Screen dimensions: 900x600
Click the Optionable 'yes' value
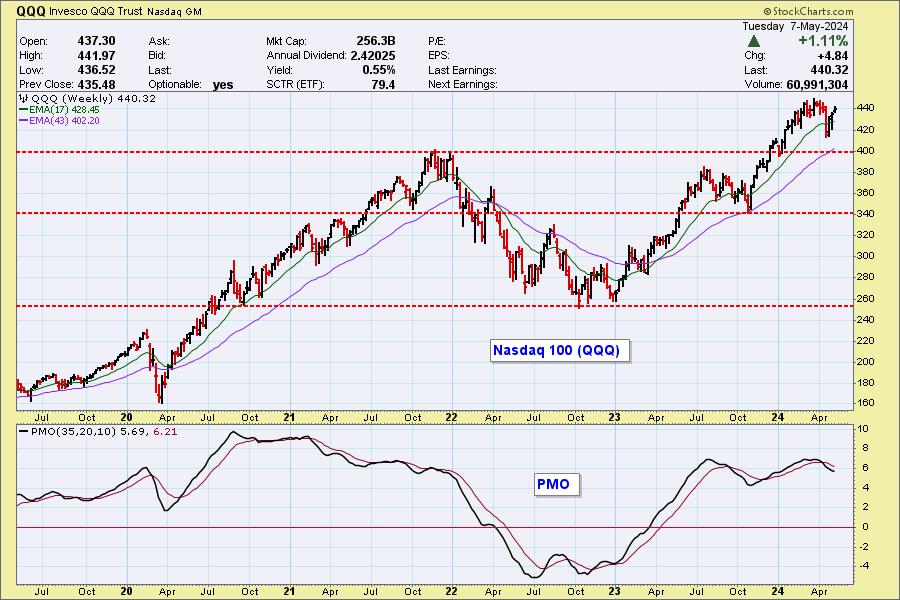tap(223, 85)
